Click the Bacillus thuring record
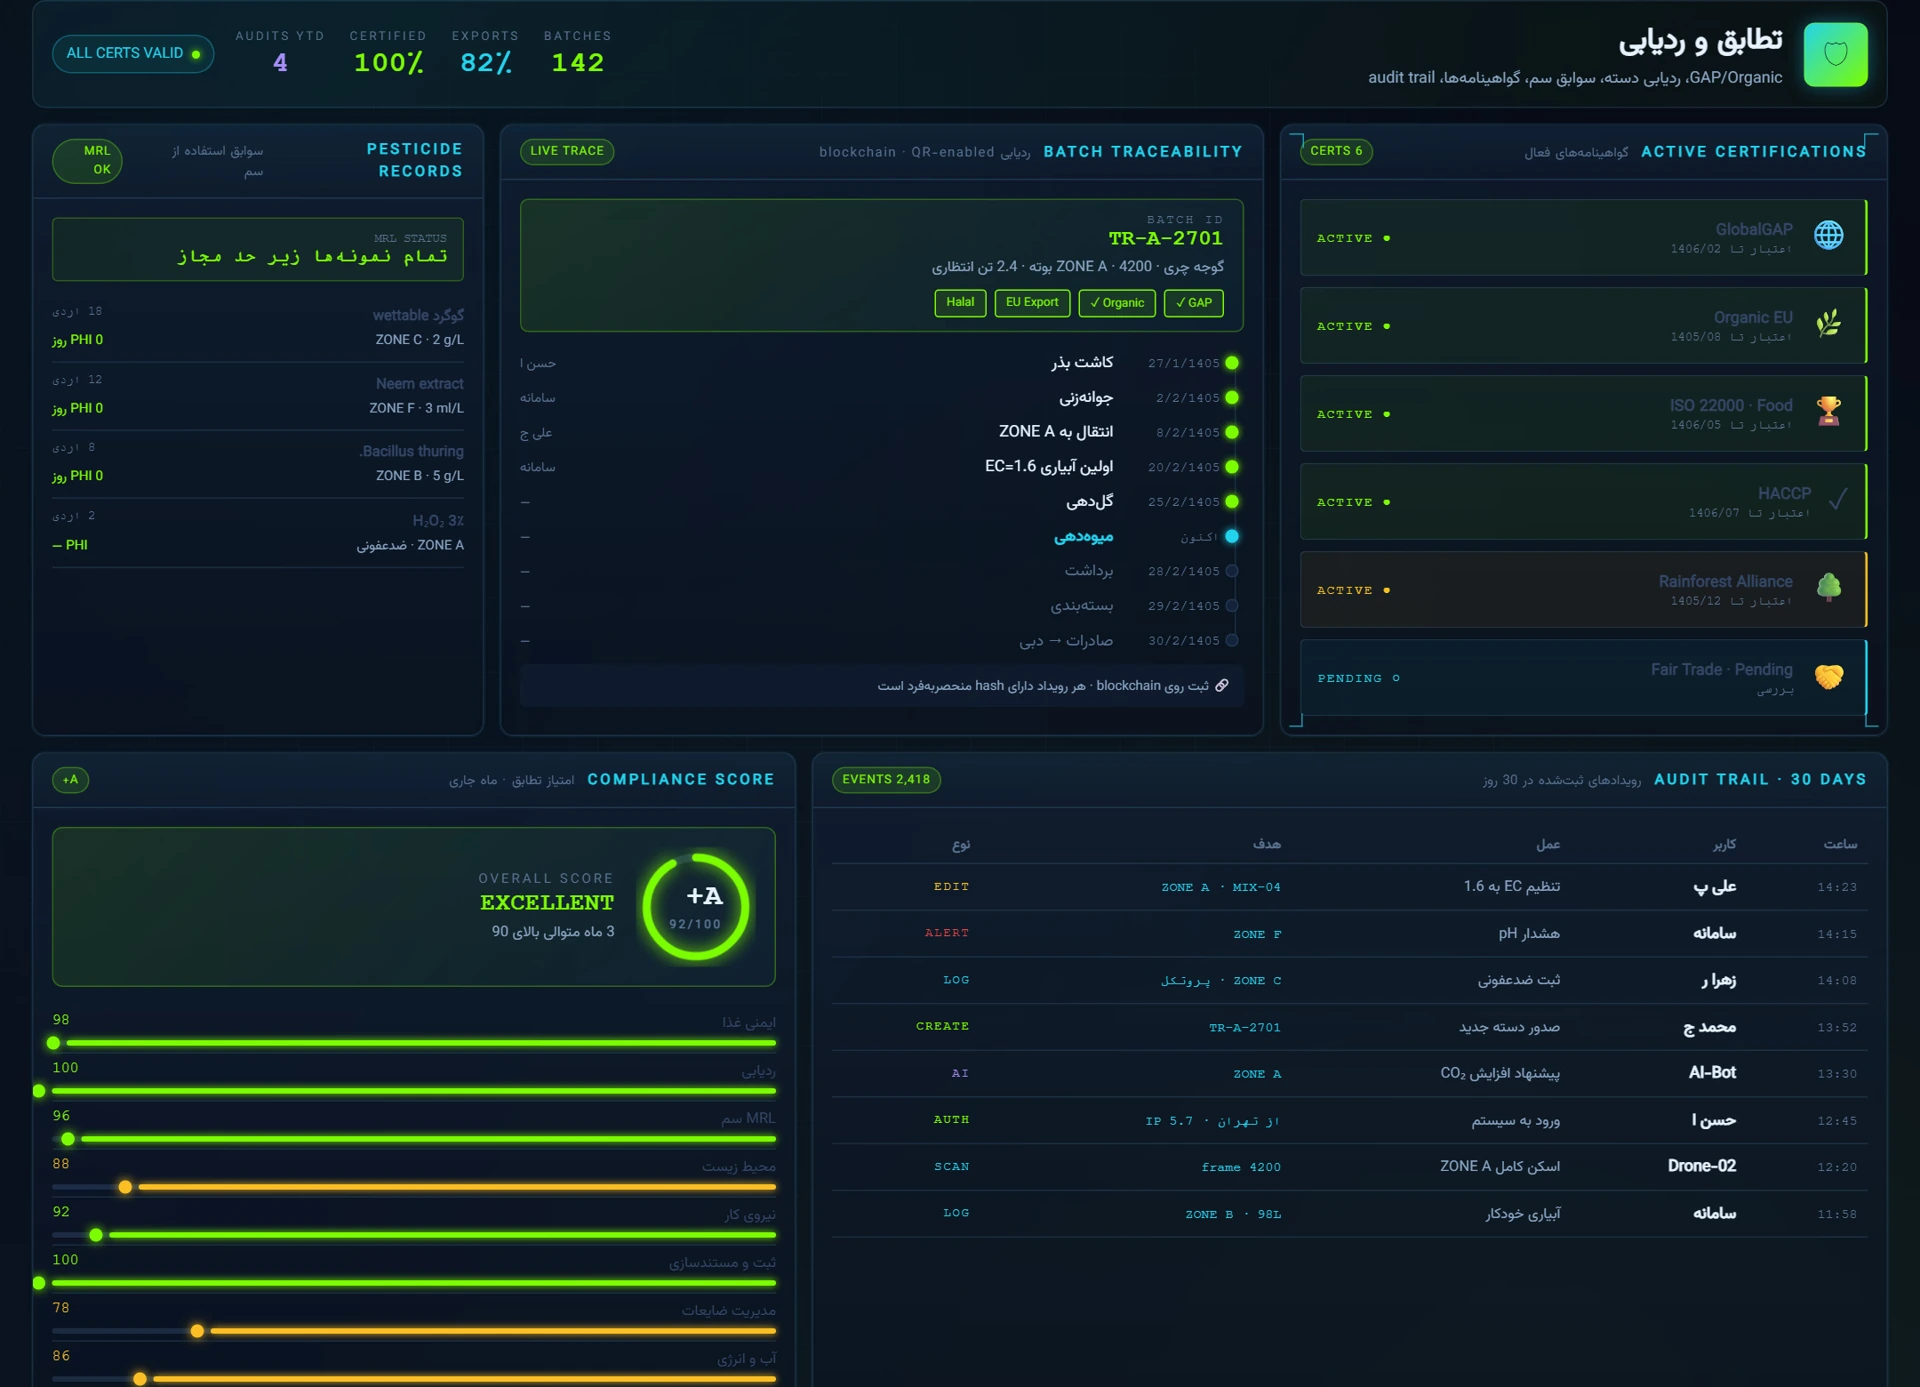Image resolution: width=1920 pixels, height=1387 pixels. tap(258, 464)
